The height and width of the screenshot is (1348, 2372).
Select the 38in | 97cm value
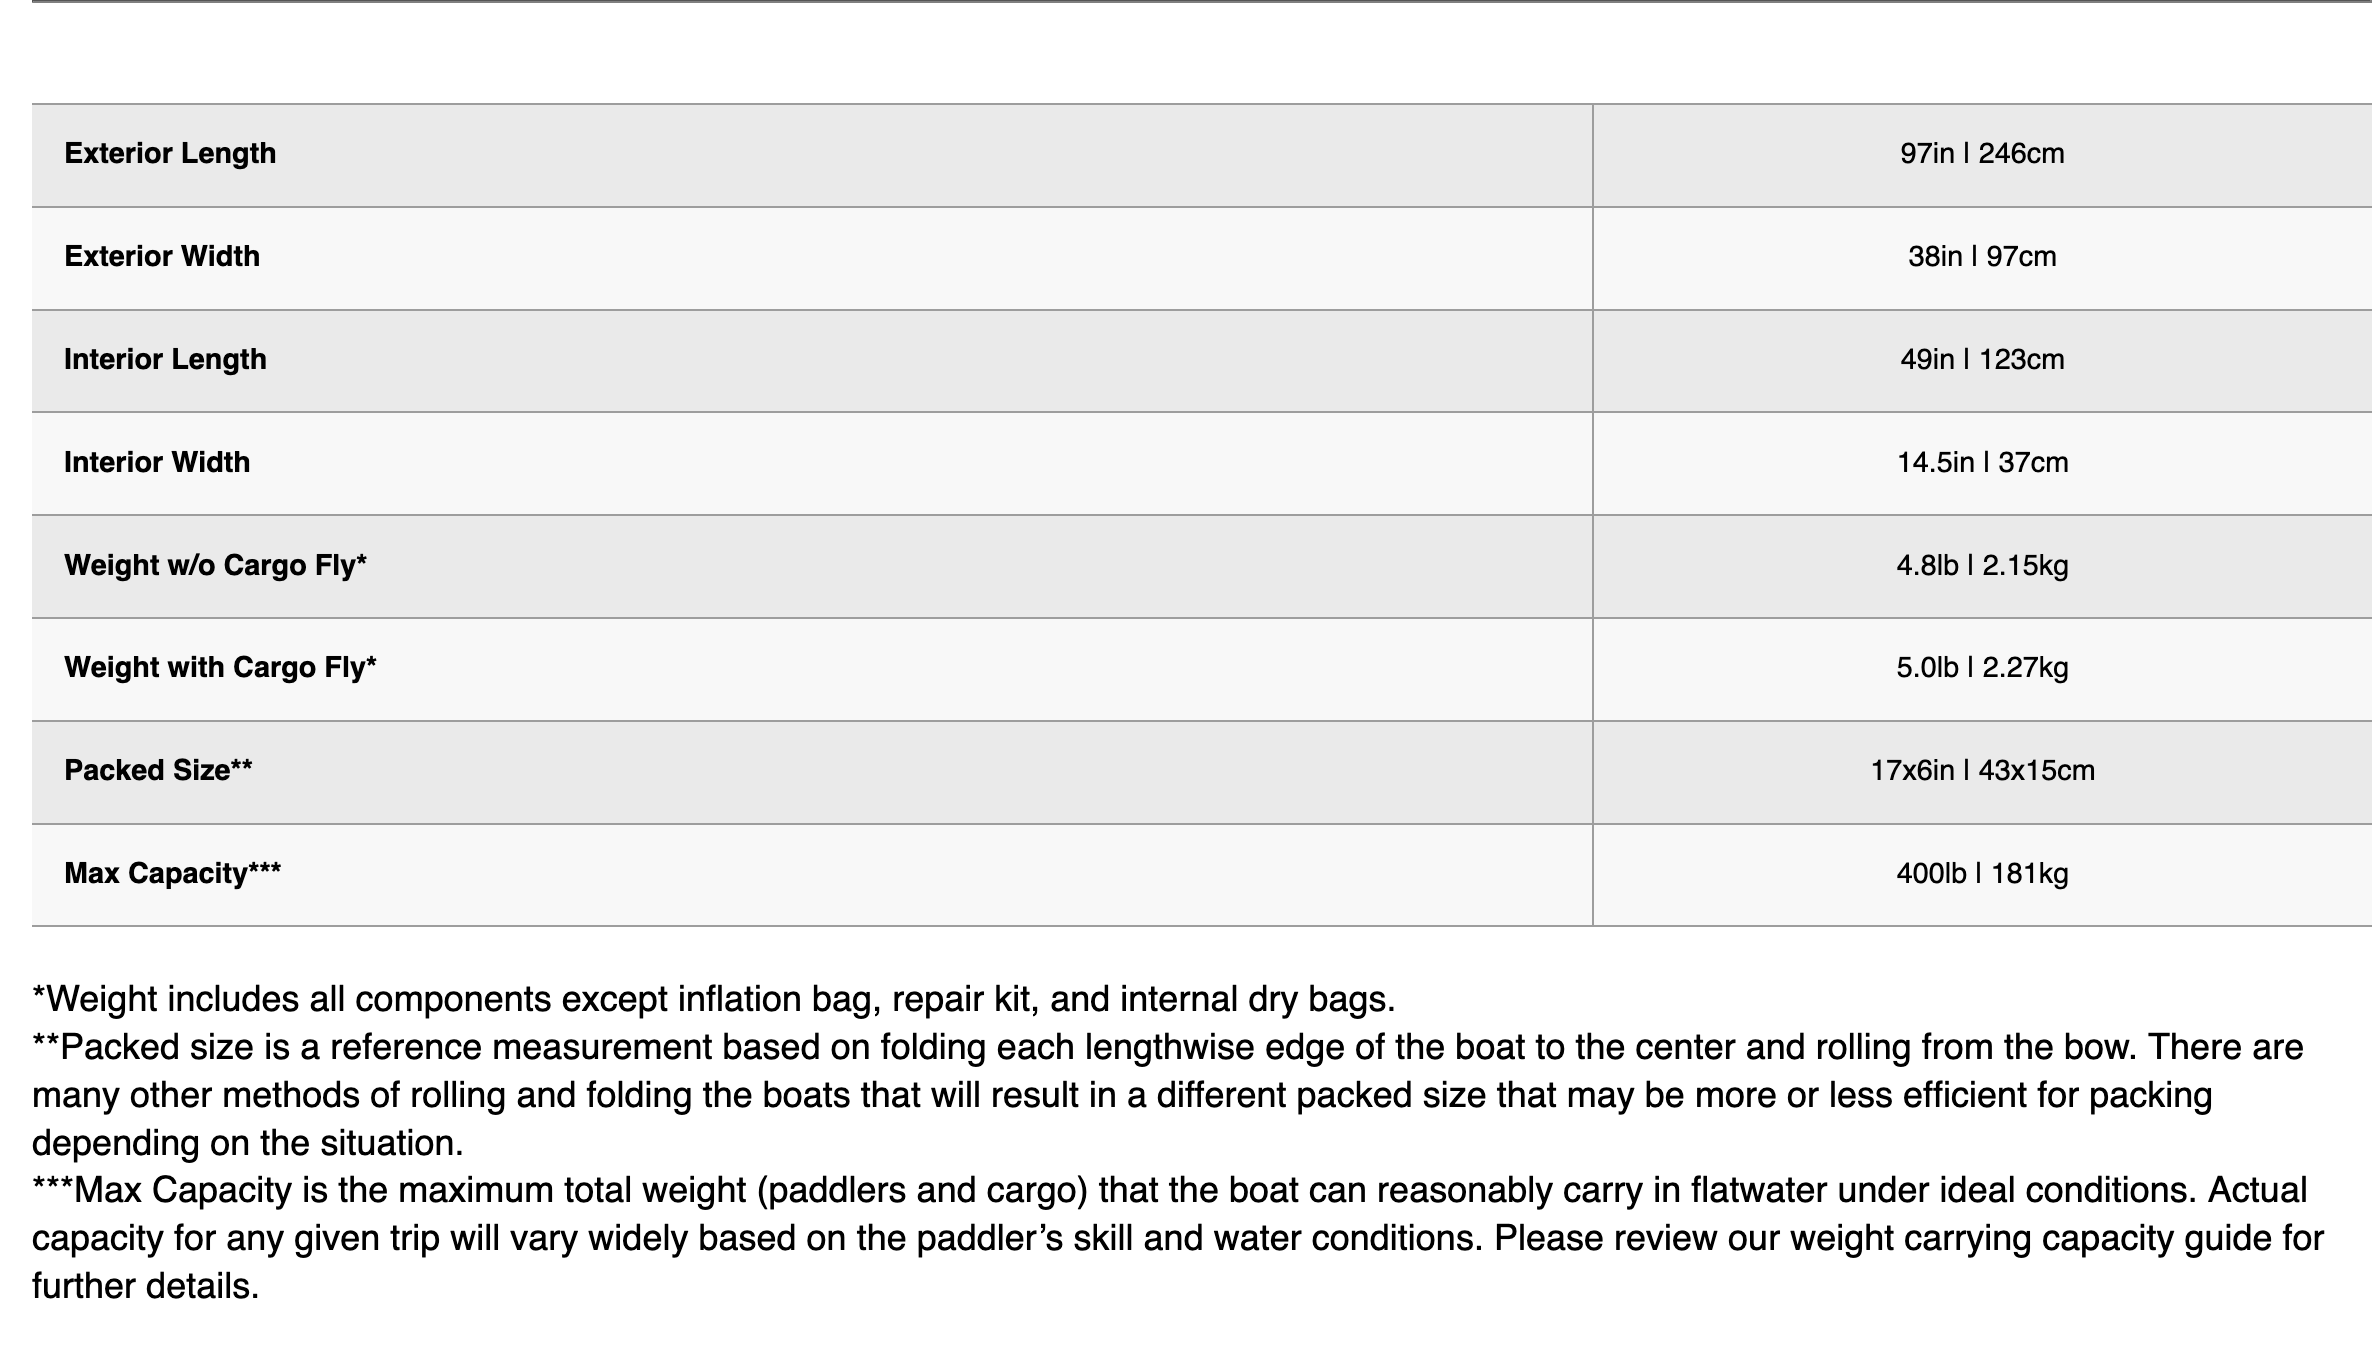point(1982,257)
